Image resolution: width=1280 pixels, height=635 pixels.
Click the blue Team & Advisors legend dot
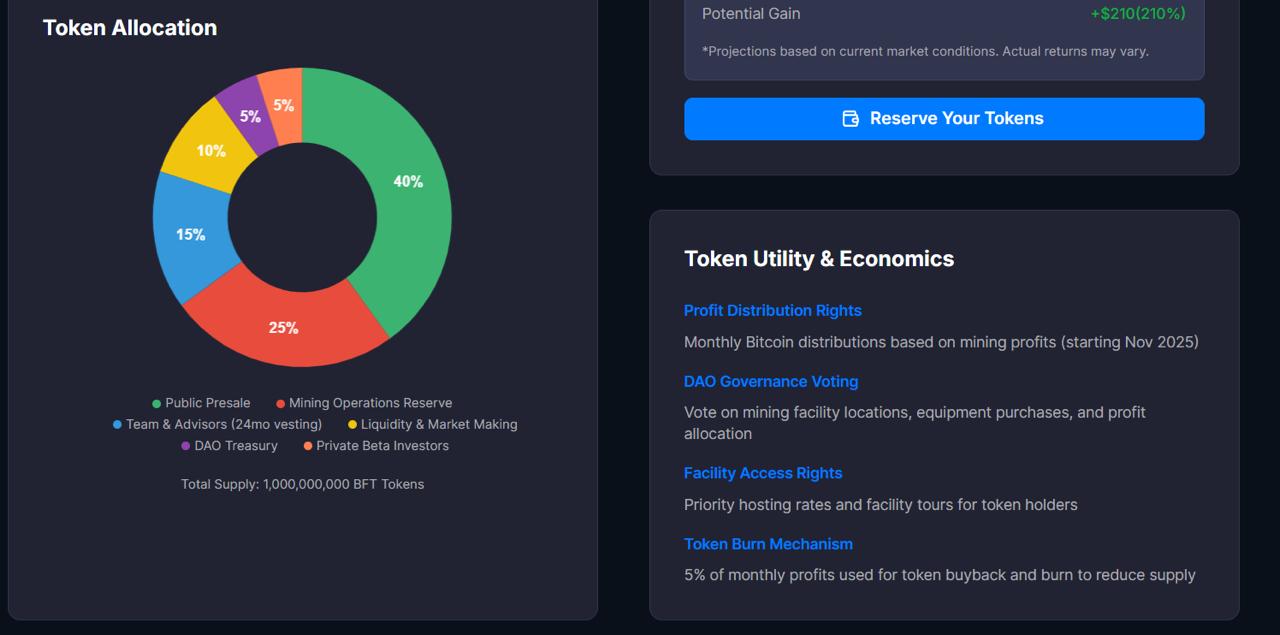coord(115,424)
